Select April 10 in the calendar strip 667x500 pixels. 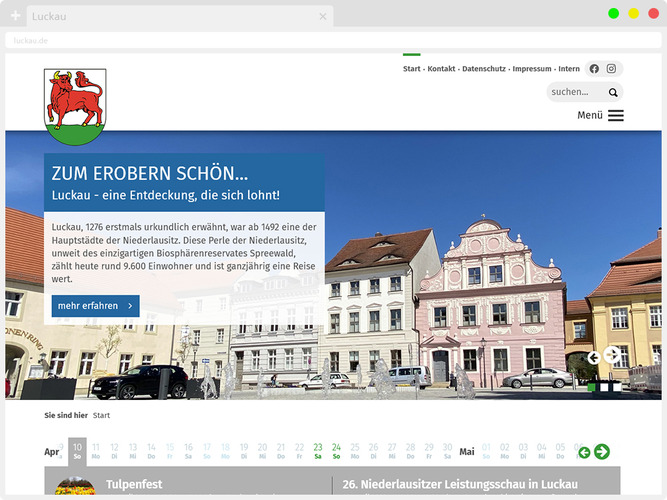(77, 451)
